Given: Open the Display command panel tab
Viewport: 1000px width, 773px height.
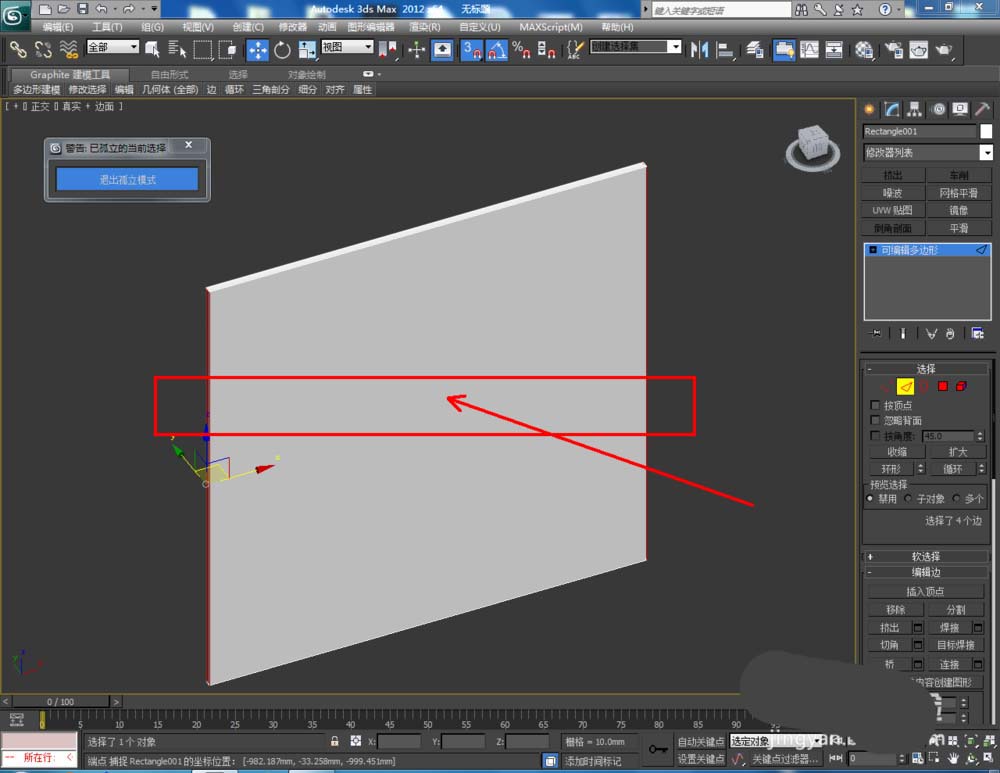Looking at the screenshot, I should [x=960, y=110].
